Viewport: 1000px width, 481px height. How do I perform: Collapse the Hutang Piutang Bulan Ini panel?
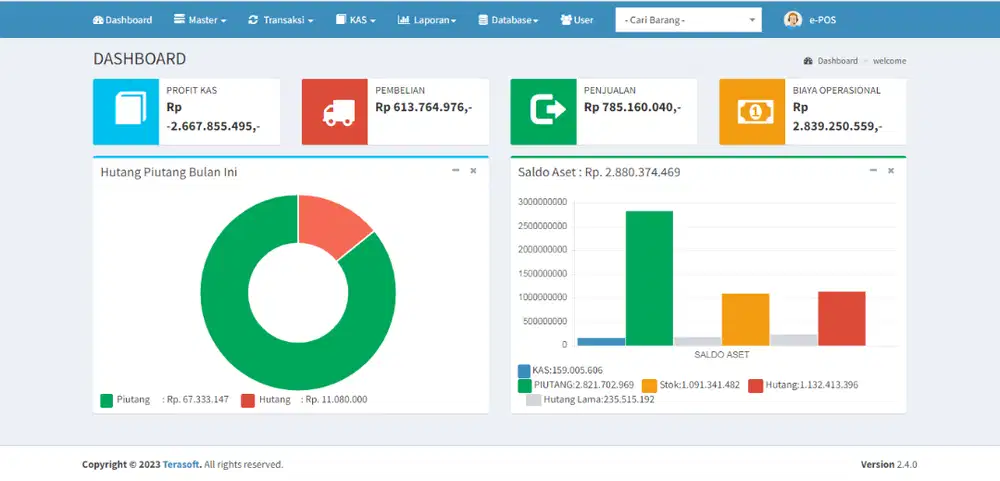[456, 171]
